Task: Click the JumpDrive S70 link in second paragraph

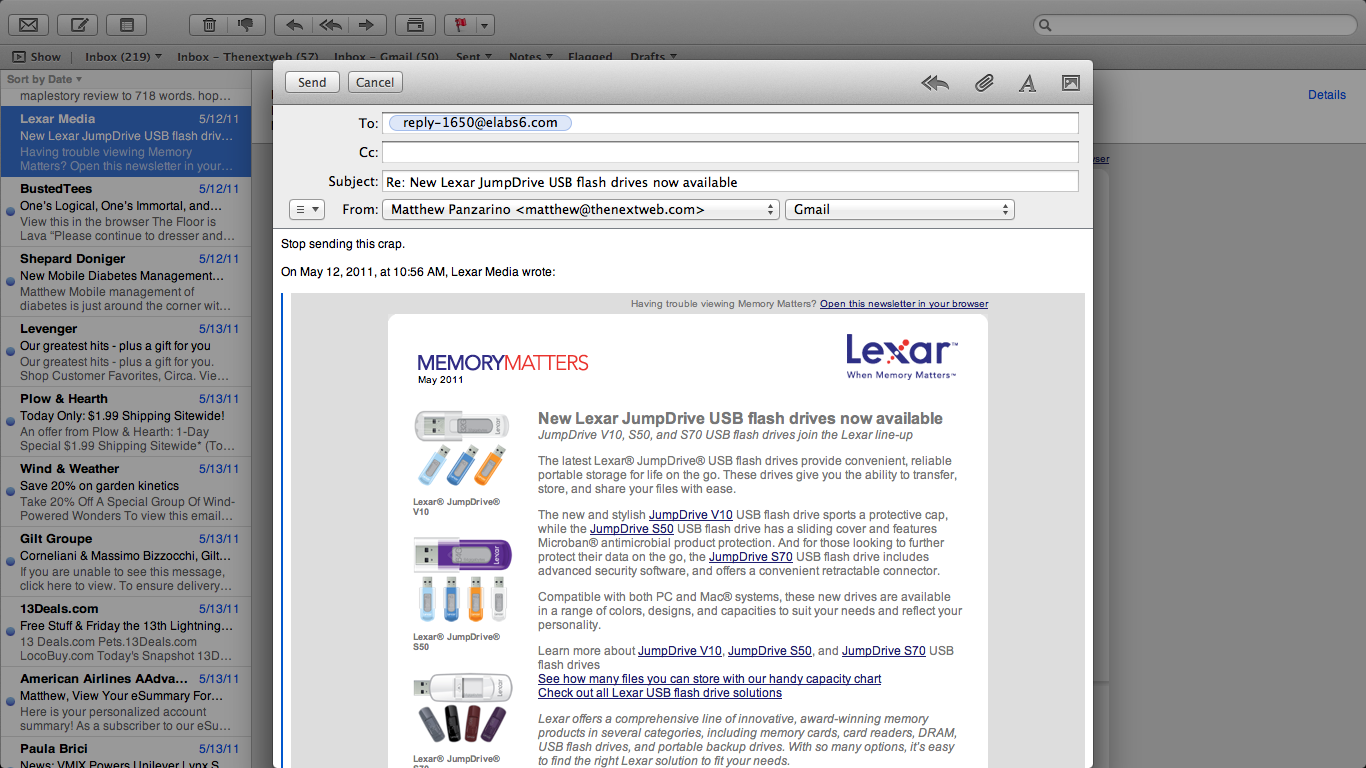Action: pos(751,557)
